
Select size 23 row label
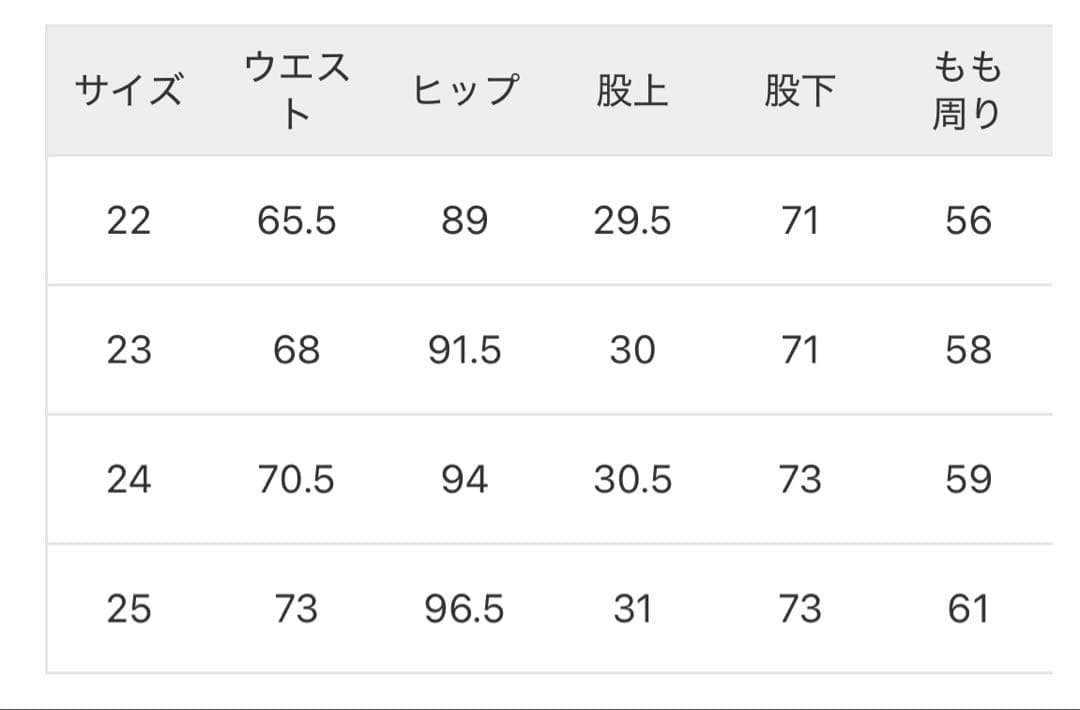click(129, 350)
